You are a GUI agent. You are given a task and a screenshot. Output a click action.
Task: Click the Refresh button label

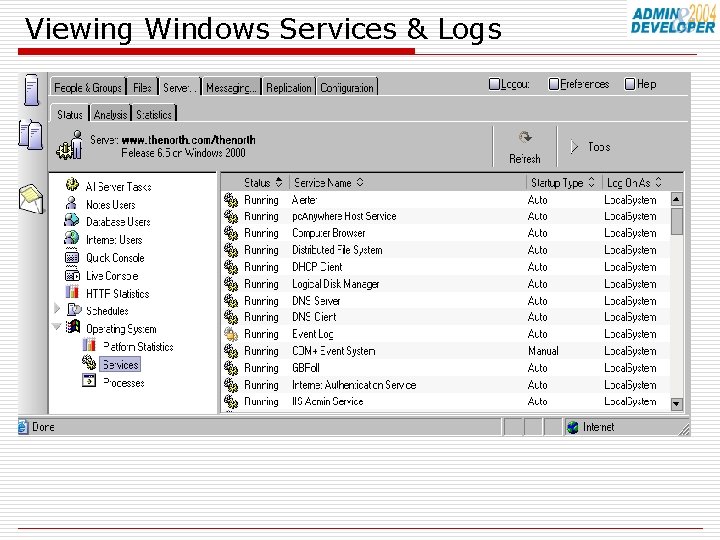525,159
